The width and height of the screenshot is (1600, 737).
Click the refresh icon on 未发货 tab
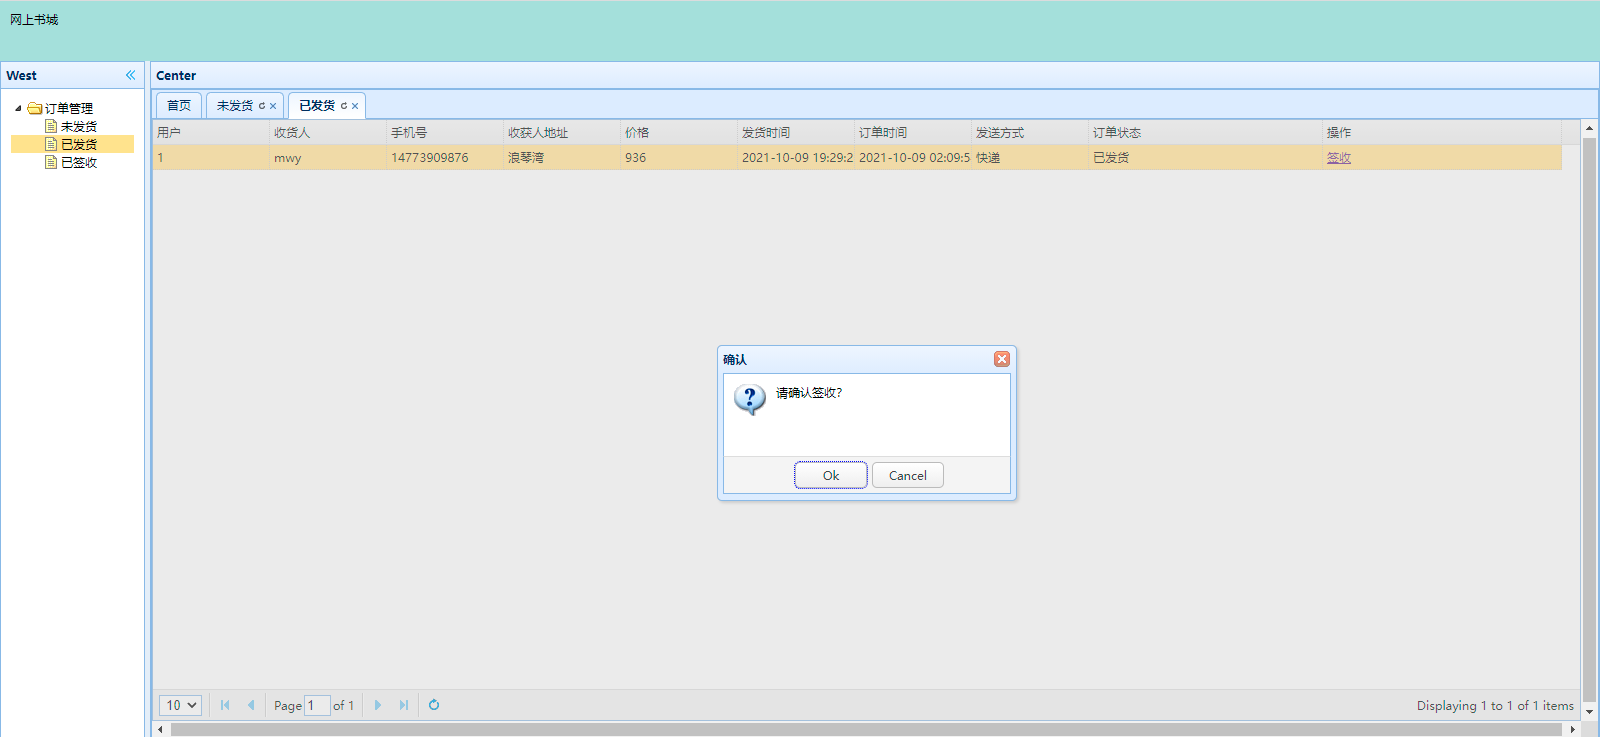click(262, 106)
